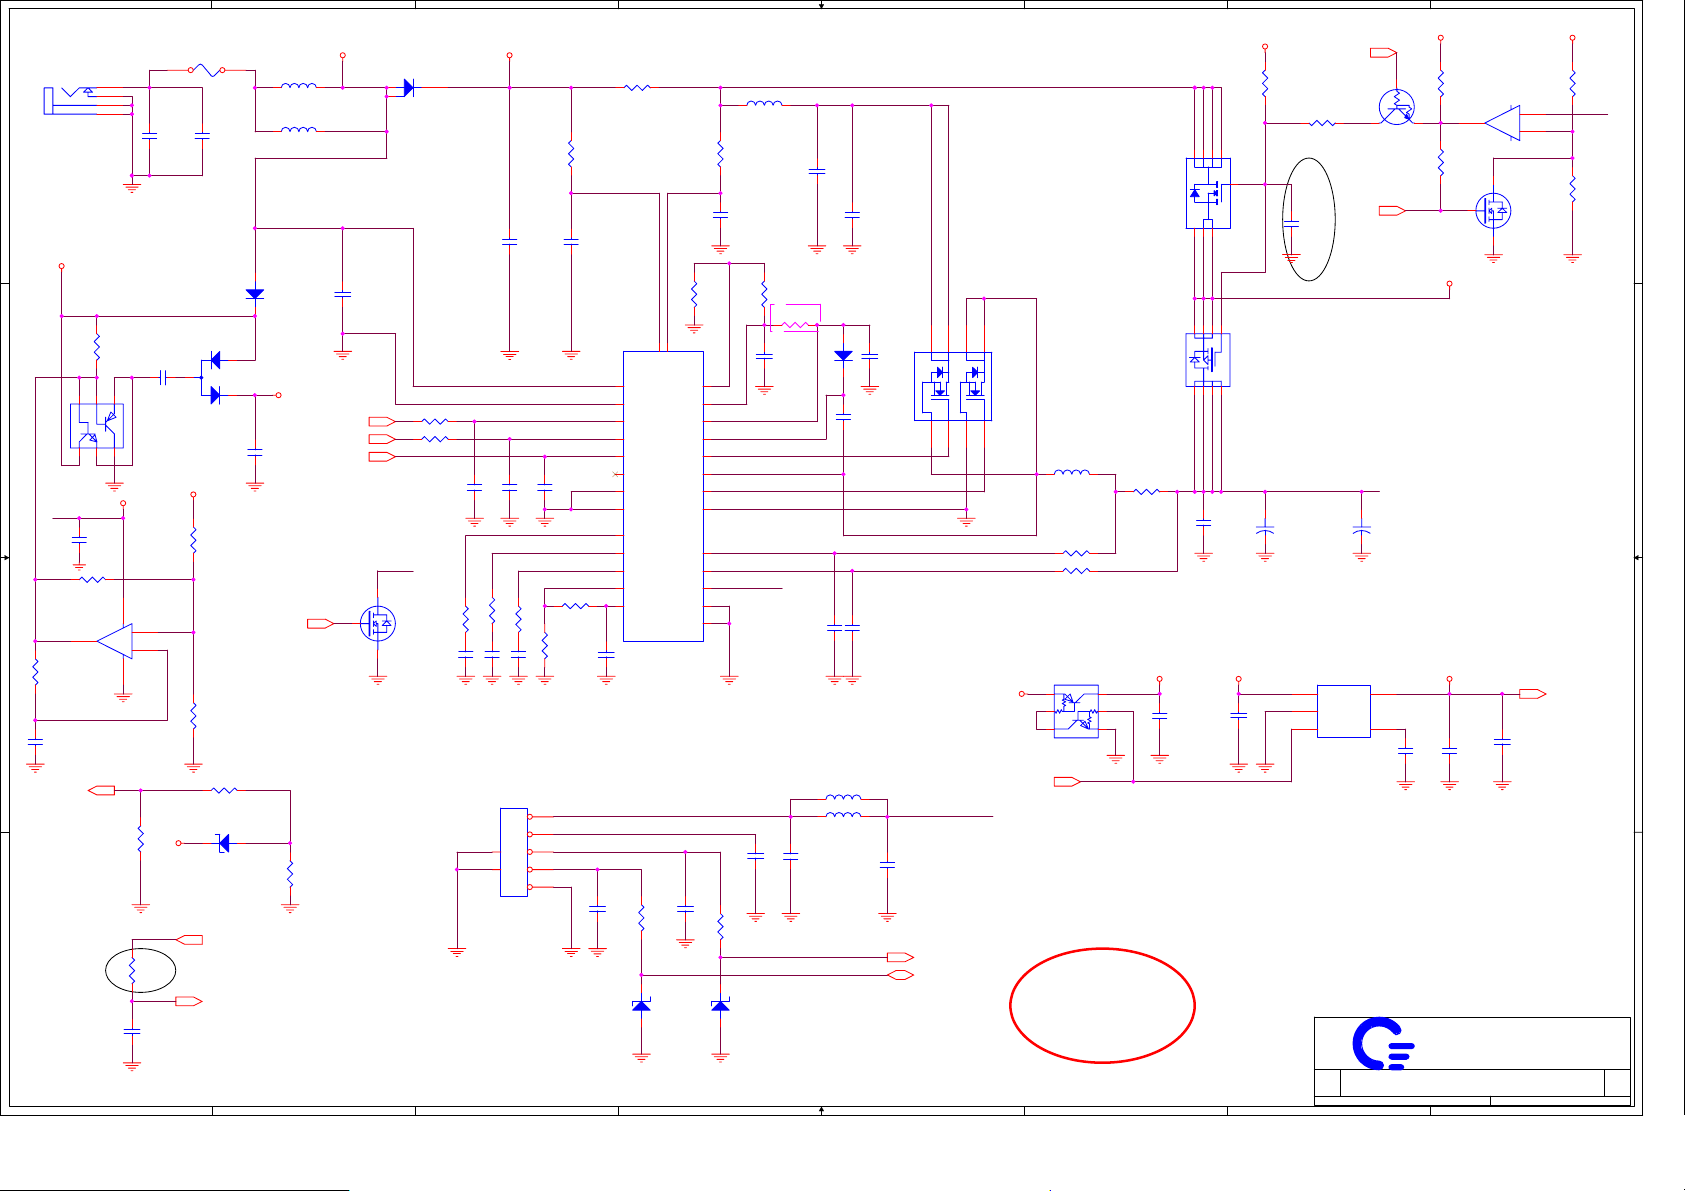1685x1191 pixels.
Task: Click the upper power MOSFET box
Action: pyautogui.click(x=1208, y=193)
